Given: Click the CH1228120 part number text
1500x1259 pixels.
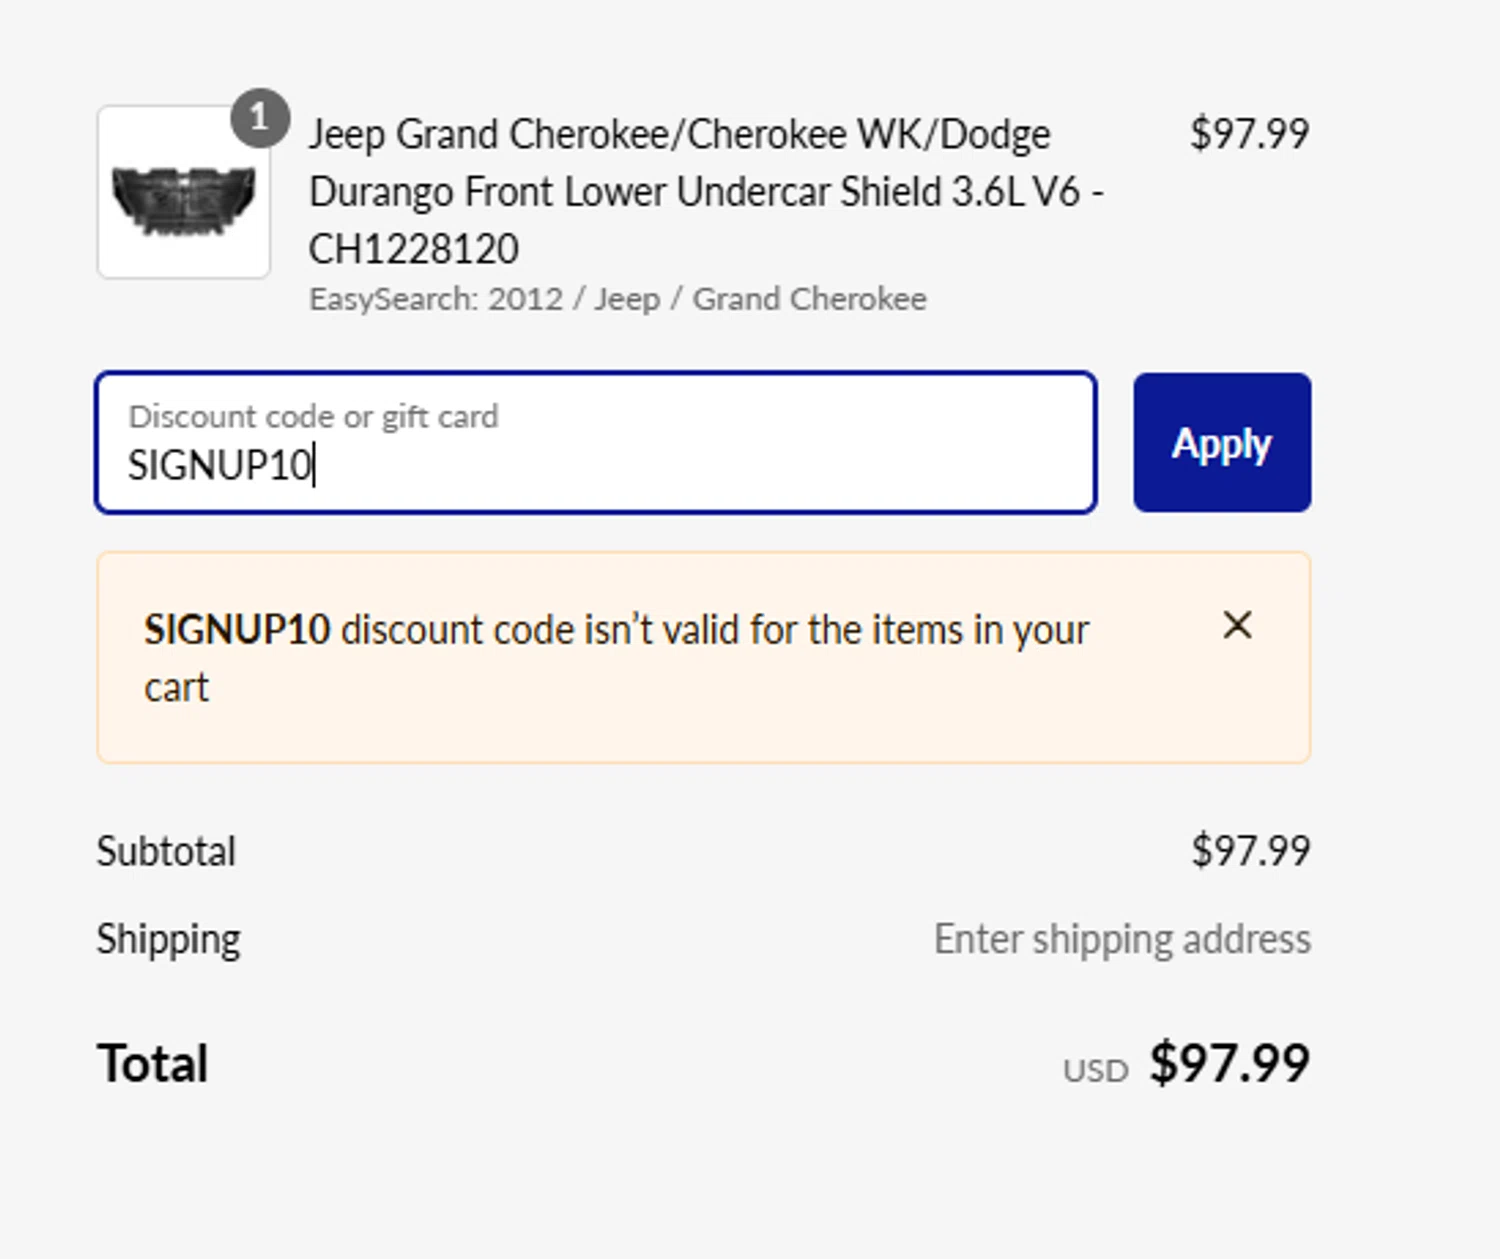Looking at the screenshot, I should tap(413, 249).
